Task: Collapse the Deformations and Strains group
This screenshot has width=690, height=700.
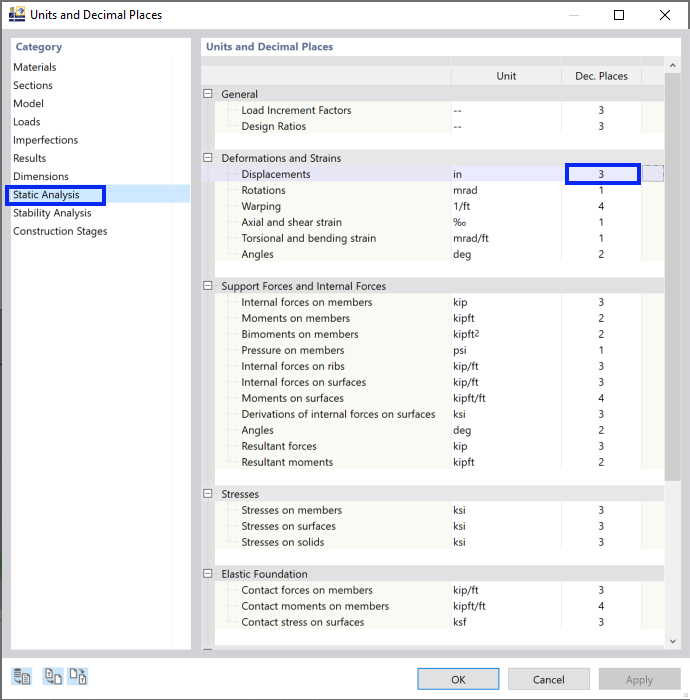Action: [208, 158]
